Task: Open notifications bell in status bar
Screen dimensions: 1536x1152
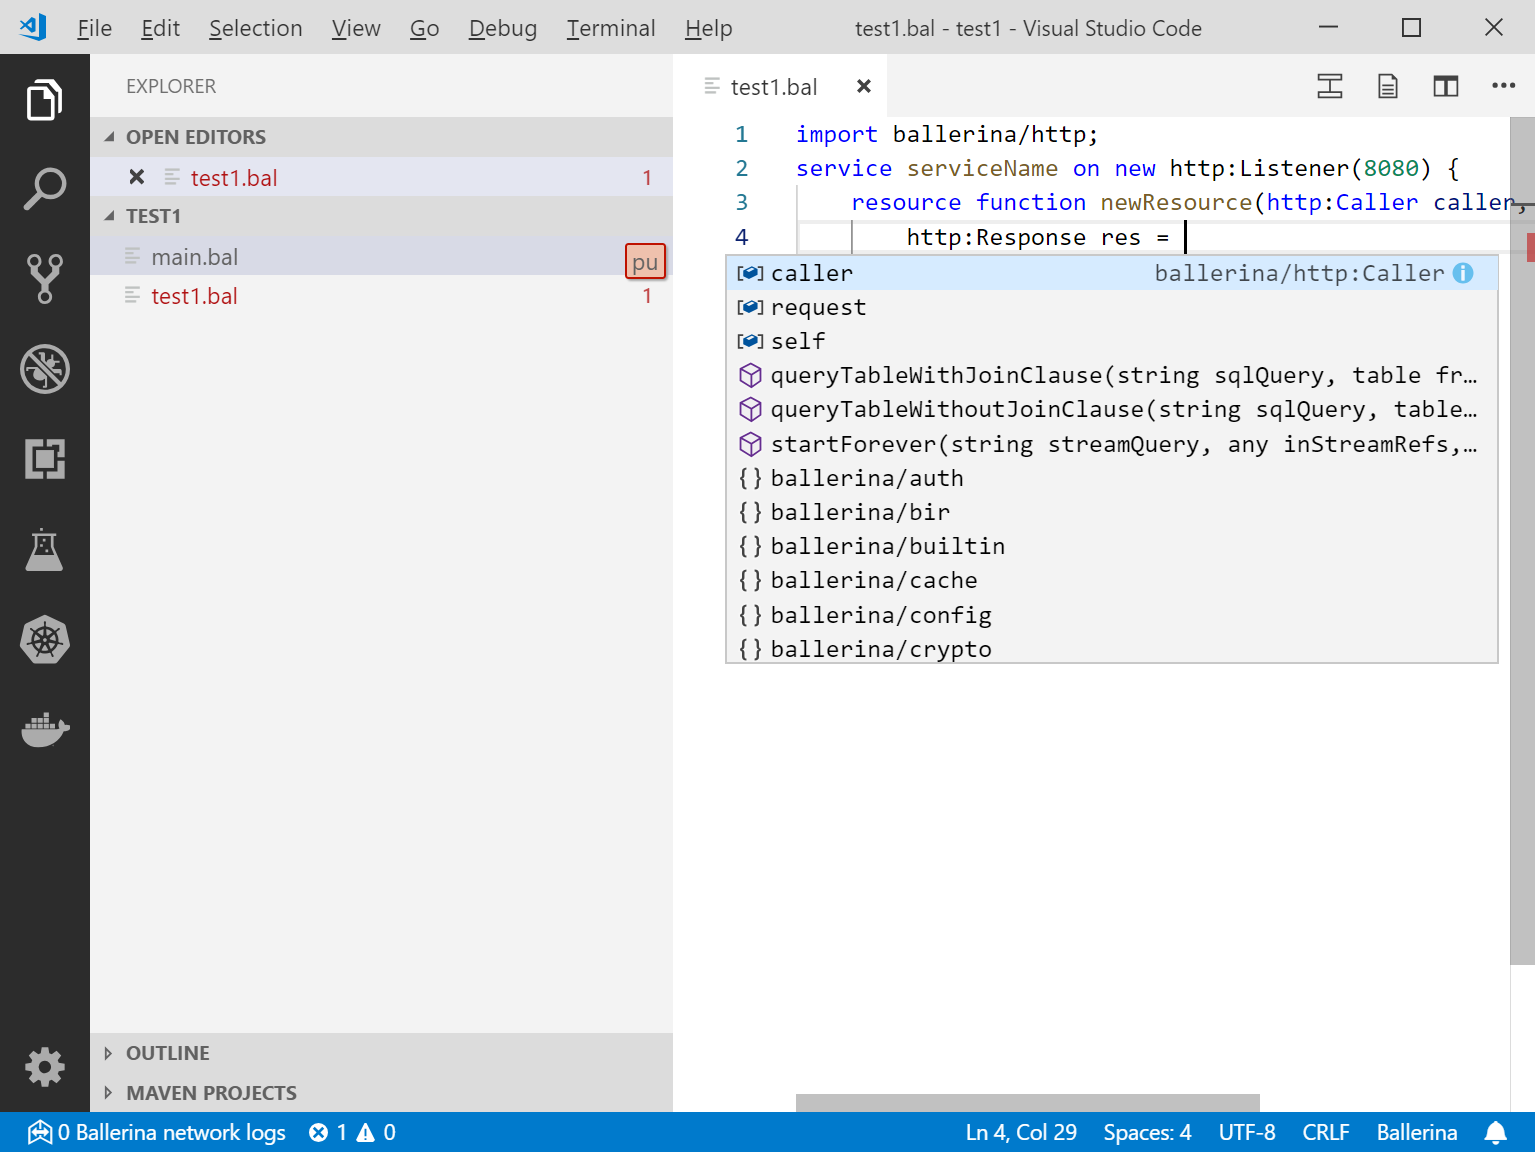Action: click(1495, 1132)
